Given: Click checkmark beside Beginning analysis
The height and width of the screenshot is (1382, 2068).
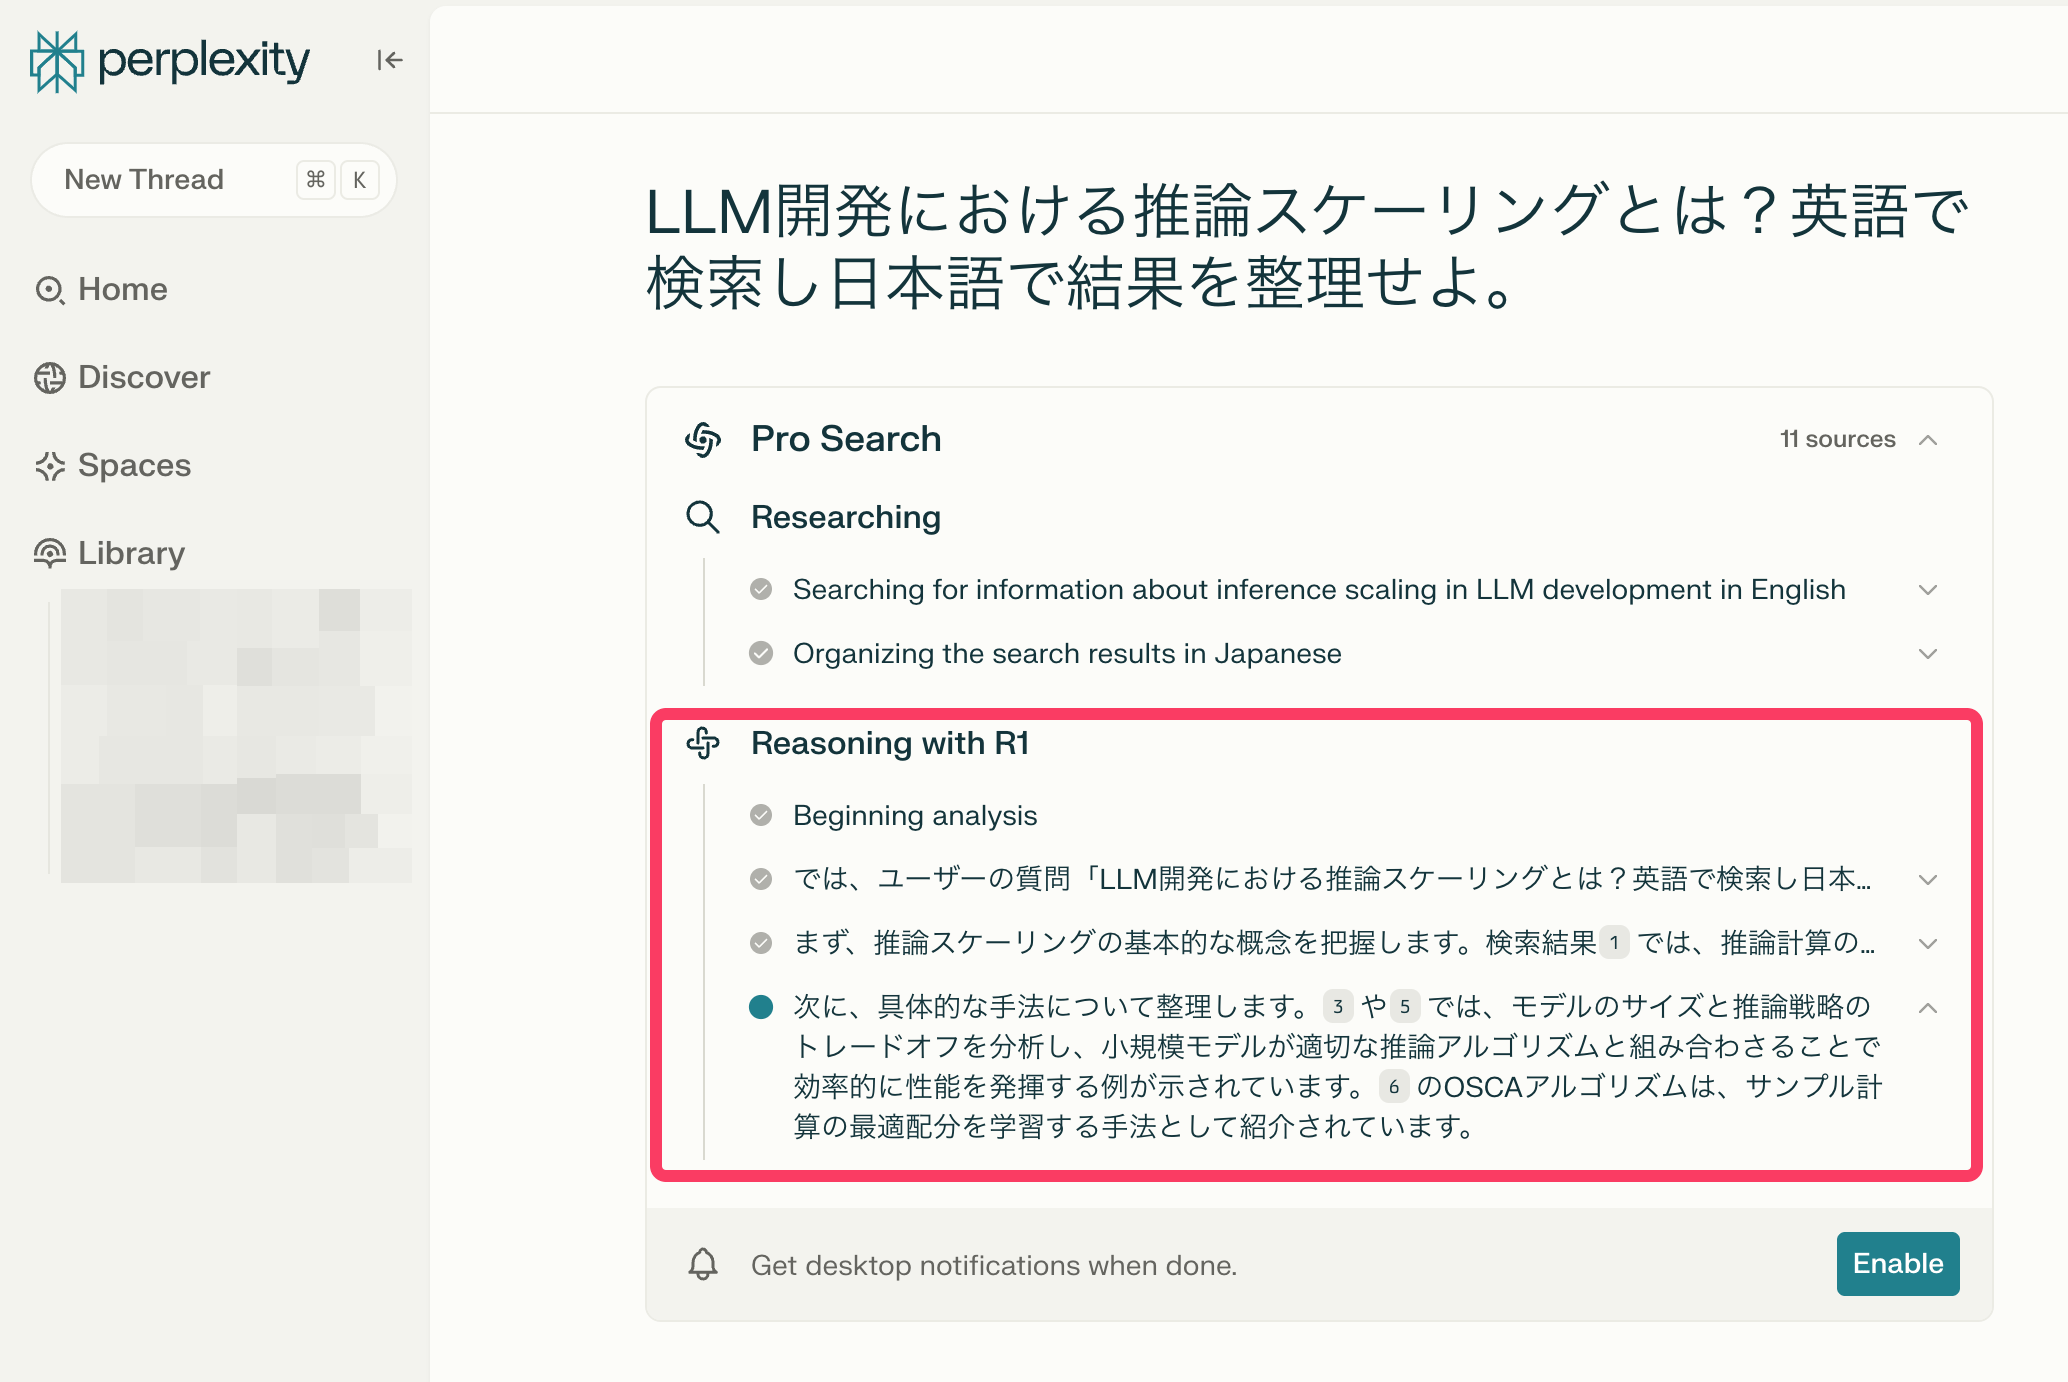Looking at the screenshot, I should coord(761,815).
